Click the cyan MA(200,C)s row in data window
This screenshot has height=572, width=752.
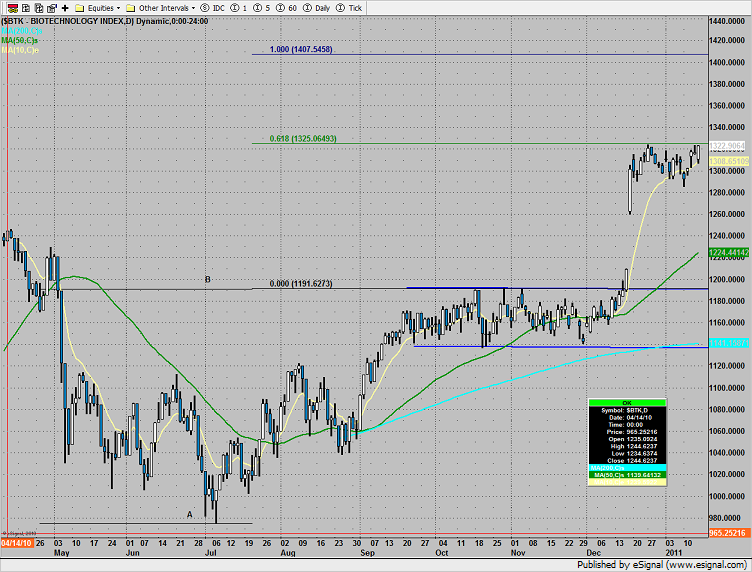(x=627, y=468)
